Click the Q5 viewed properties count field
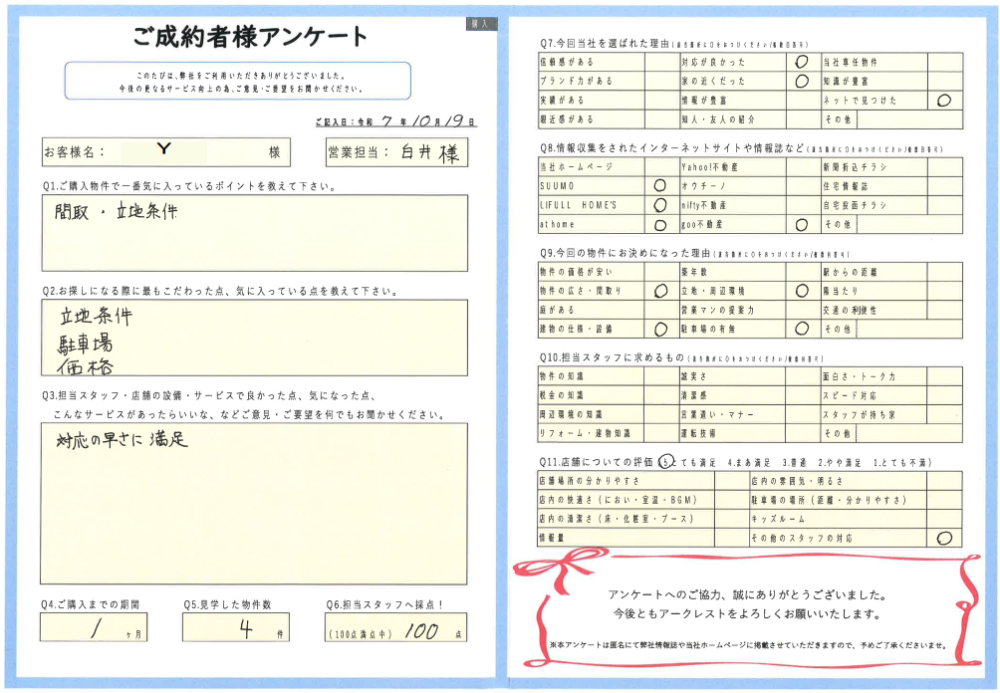This screenshot has width=1000, height=693. click(x=235, y=628)
